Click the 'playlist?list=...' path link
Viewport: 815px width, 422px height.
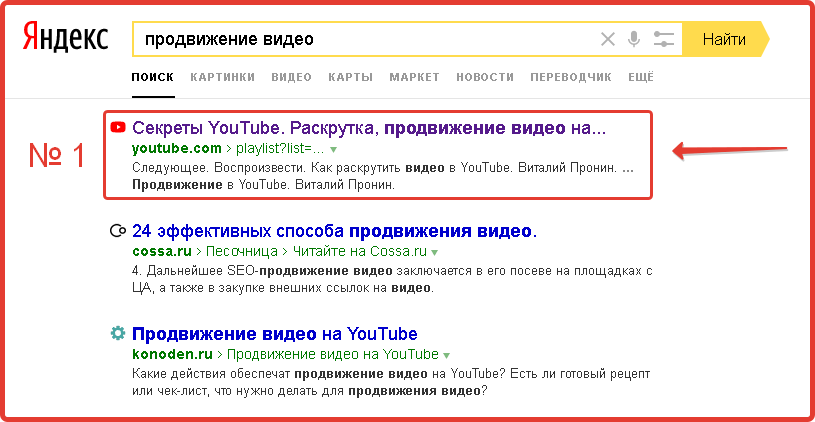[280, 149]
